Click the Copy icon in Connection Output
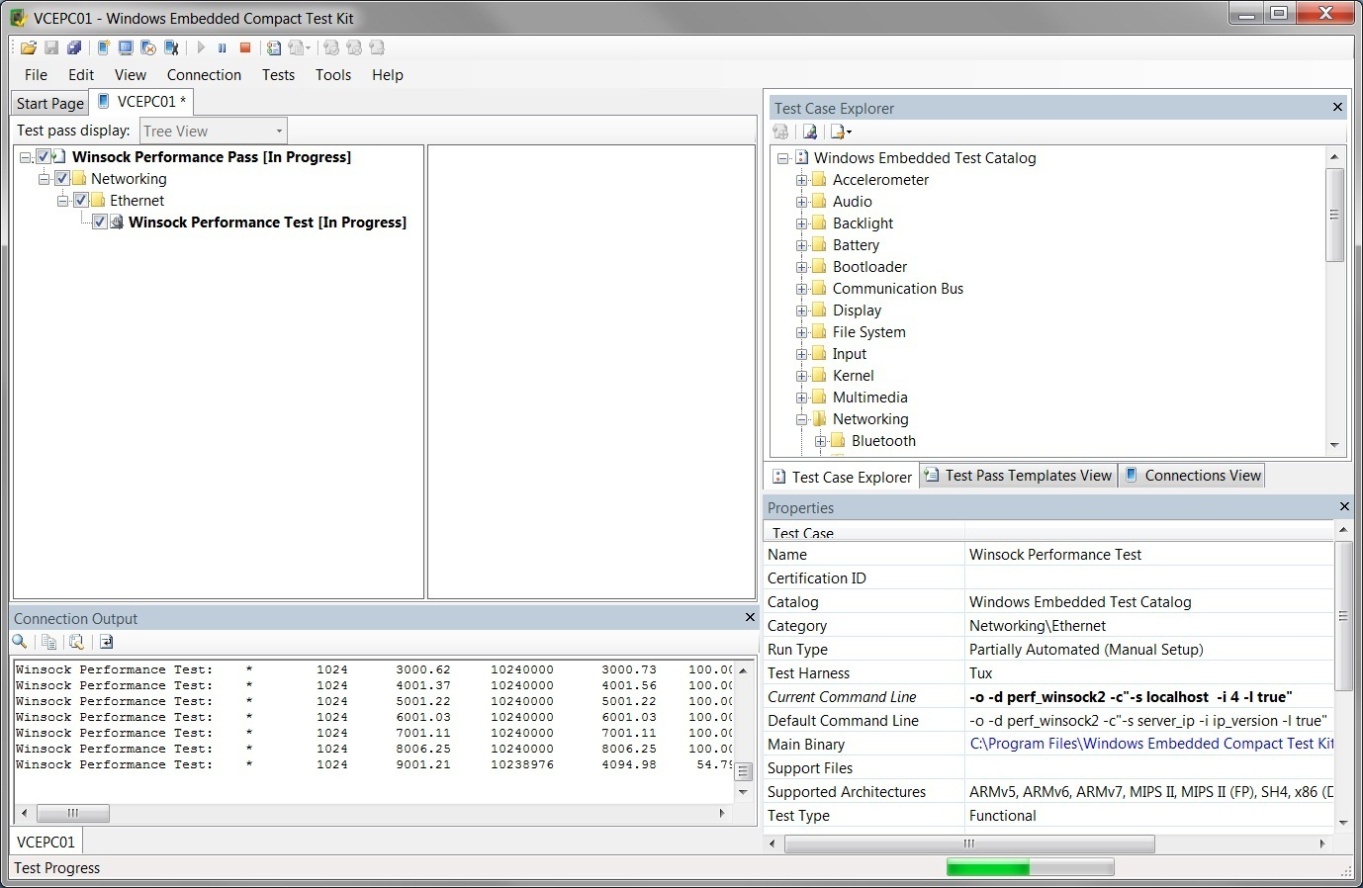 (48, 642)
